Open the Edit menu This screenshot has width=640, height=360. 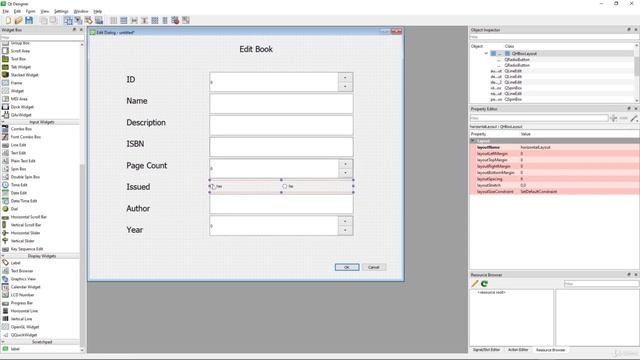(x=17, y=11)
